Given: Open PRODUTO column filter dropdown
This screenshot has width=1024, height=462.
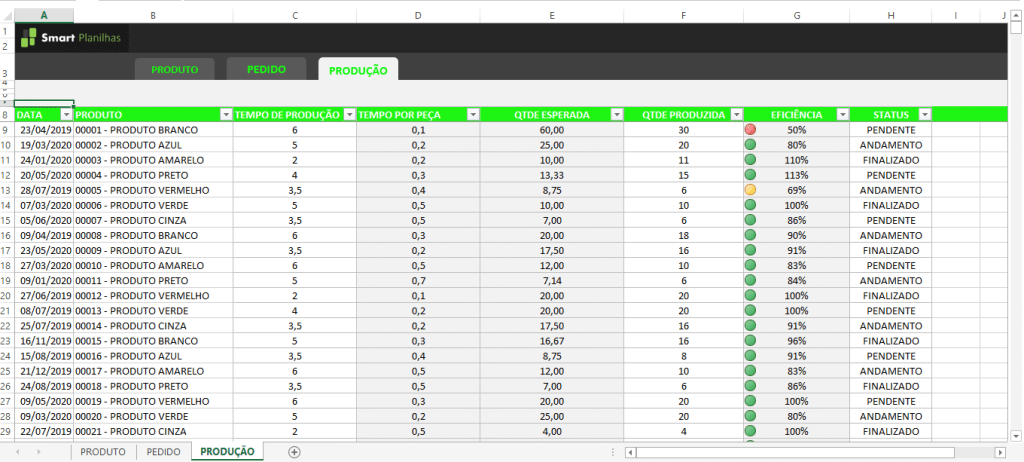Looking at the screenshot, I should (226, 115).
